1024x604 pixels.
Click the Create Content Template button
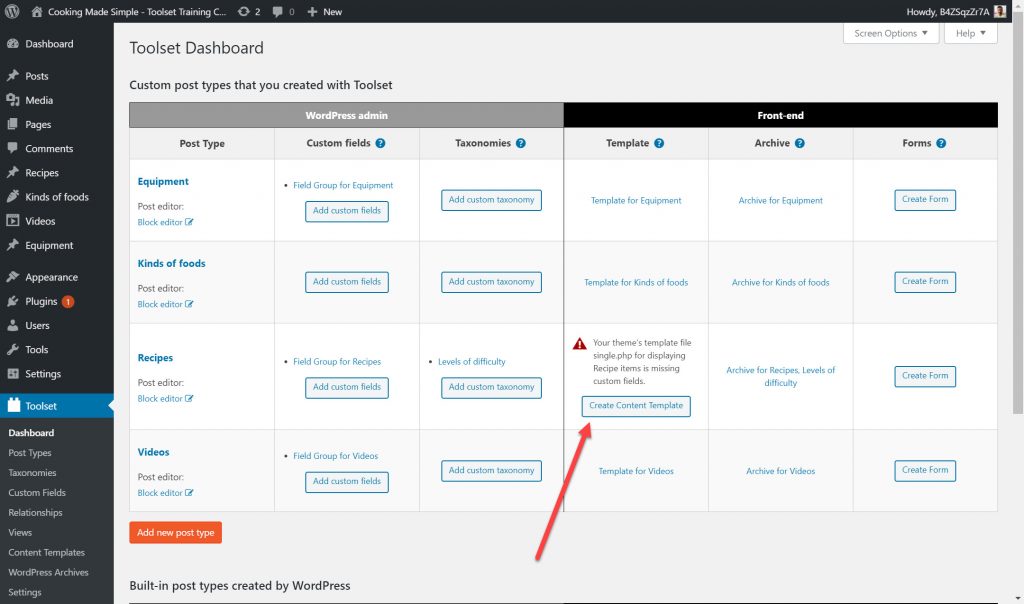click(636, 405)
